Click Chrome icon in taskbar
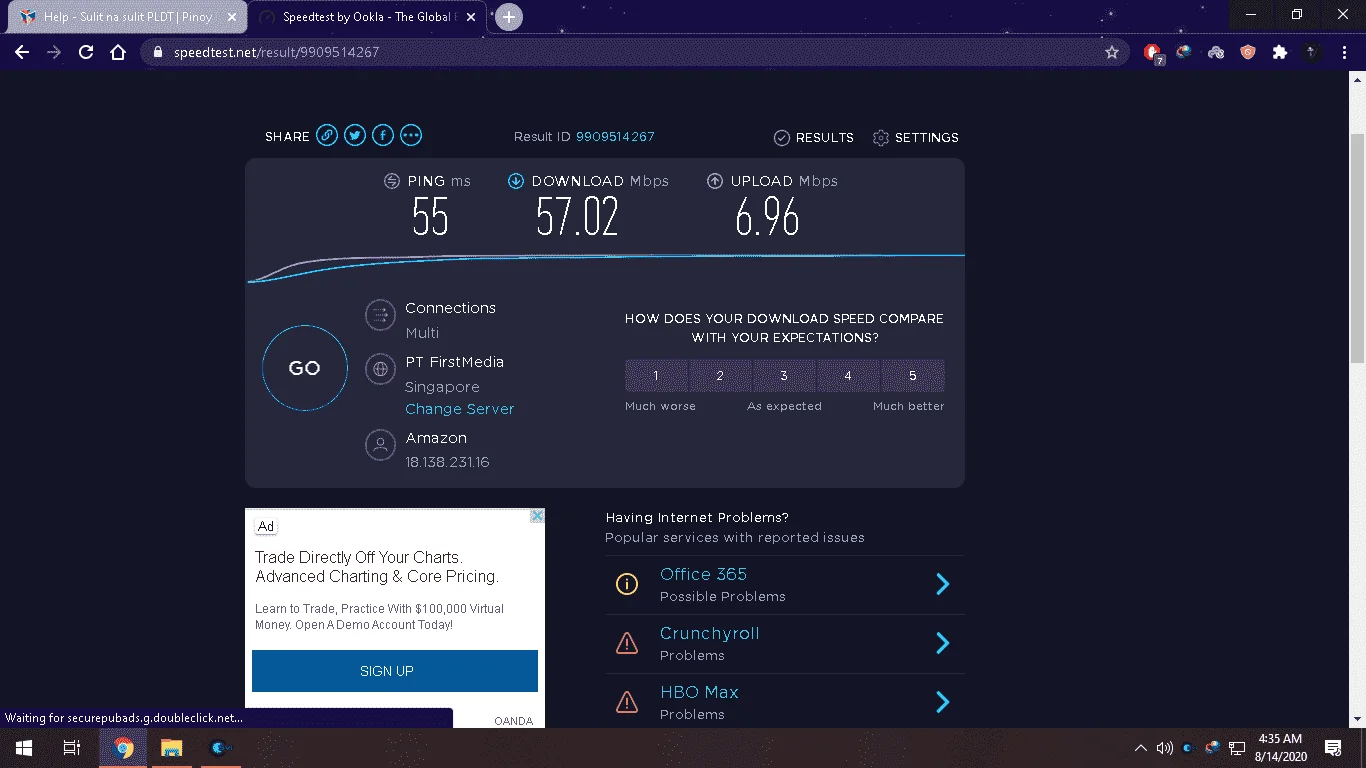Viewport: 1366px width, 768px height. click(x=123, y=748)
